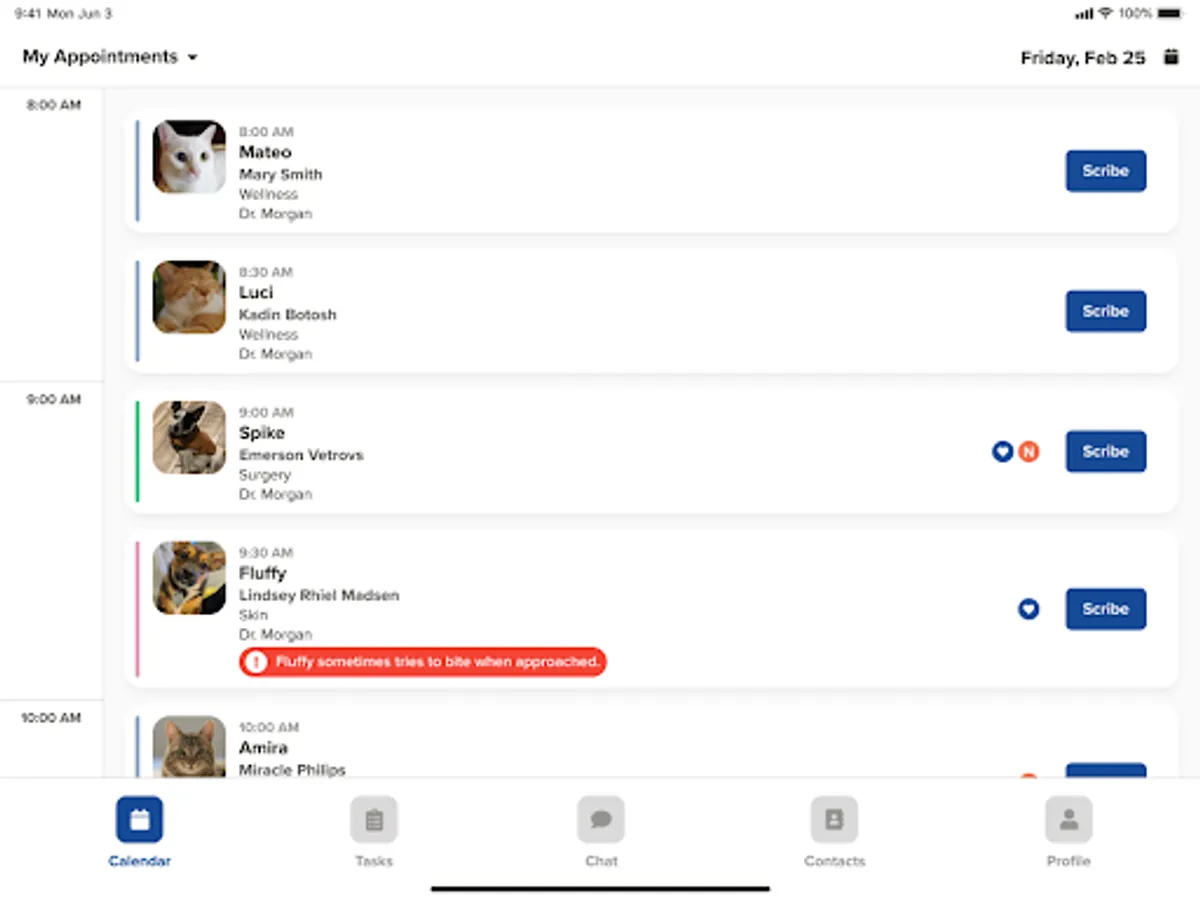The image size is (1200, 900).
Task: Open Luci's orange cat photo thumbnail
Action: [189, 297]
